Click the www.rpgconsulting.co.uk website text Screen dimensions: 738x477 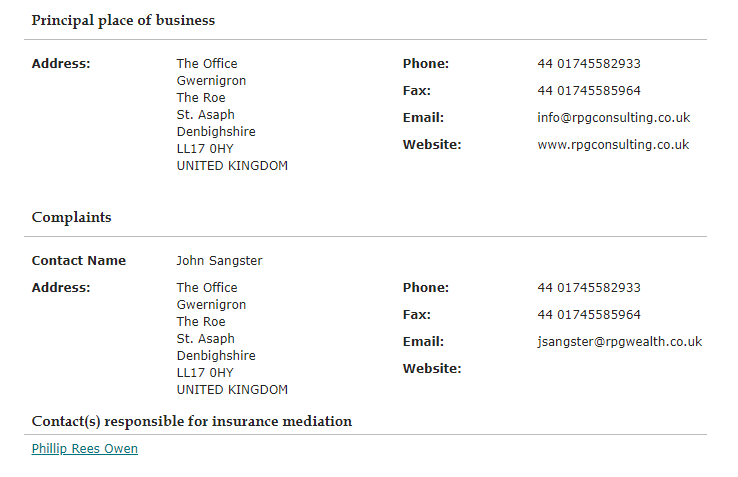click(x=613, y=145)
